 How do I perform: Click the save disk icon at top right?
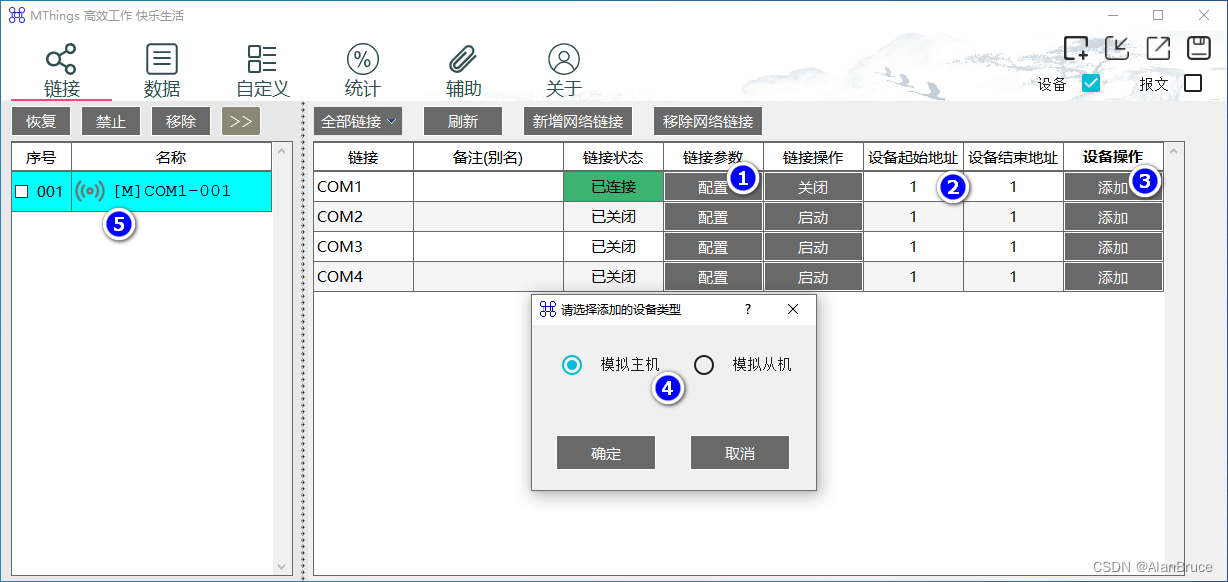(x=1198, y=48)
